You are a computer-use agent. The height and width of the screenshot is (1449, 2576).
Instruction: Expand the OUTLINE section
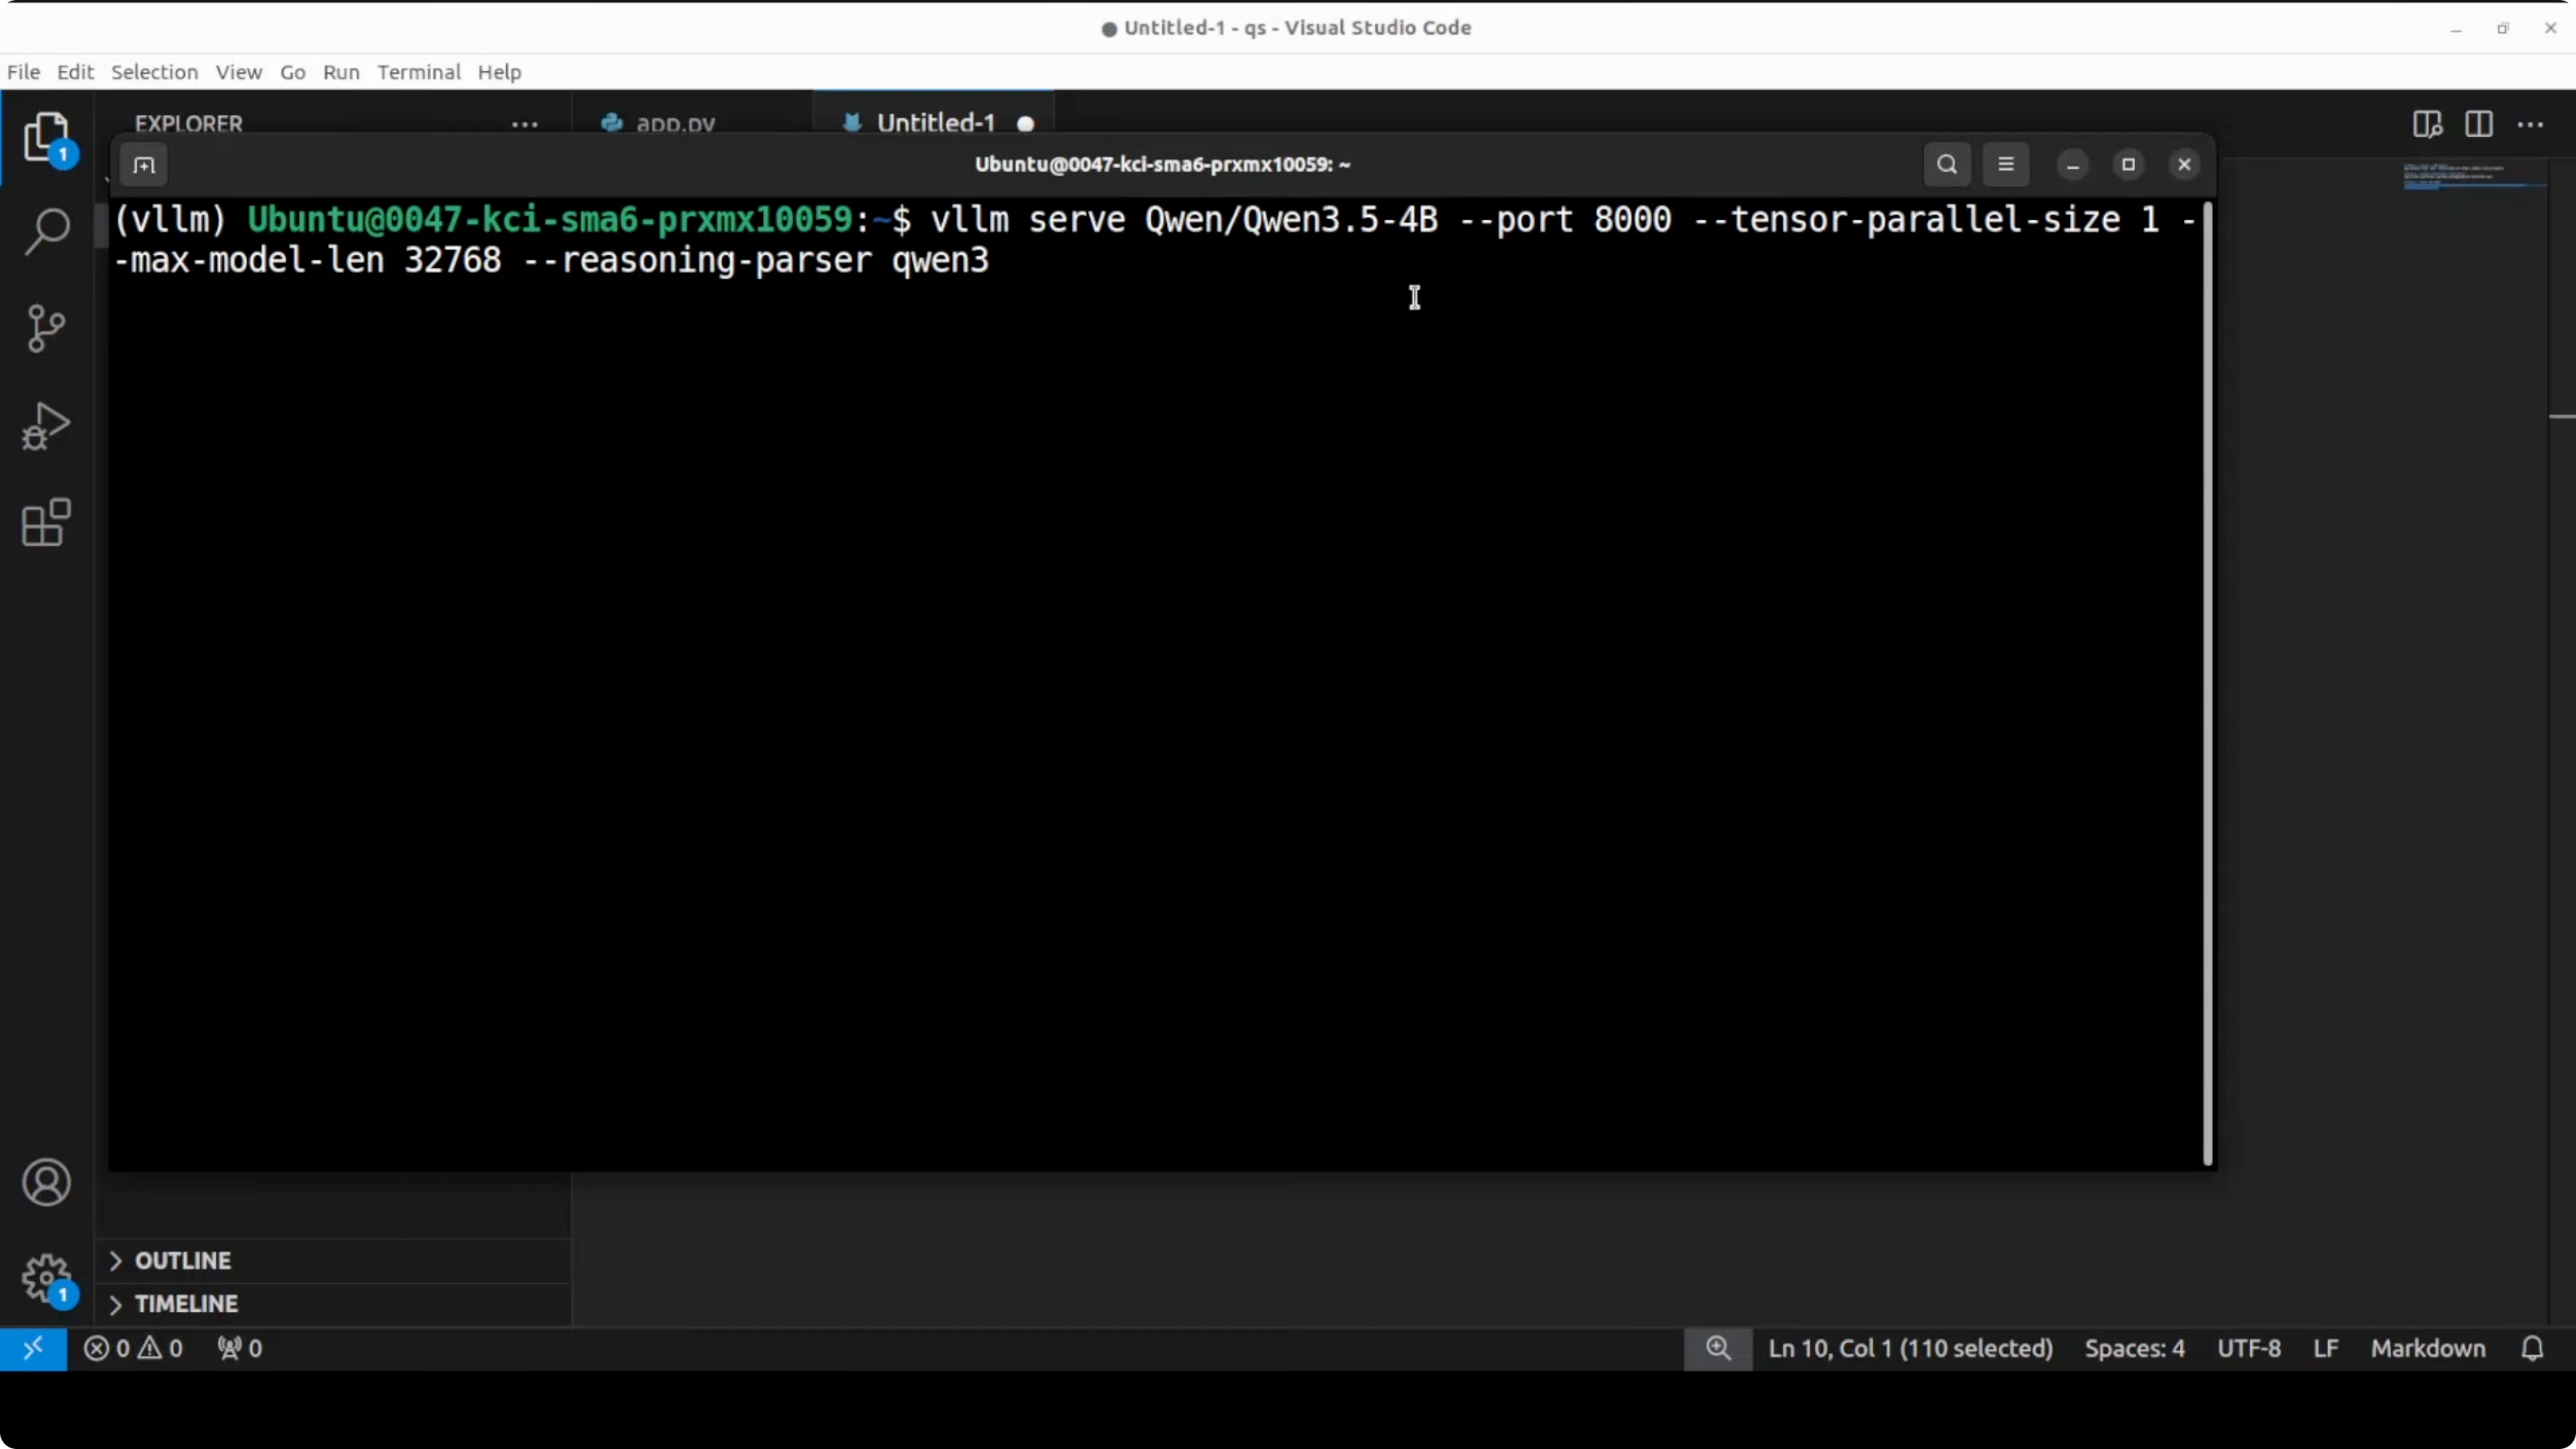(183, 1260)
